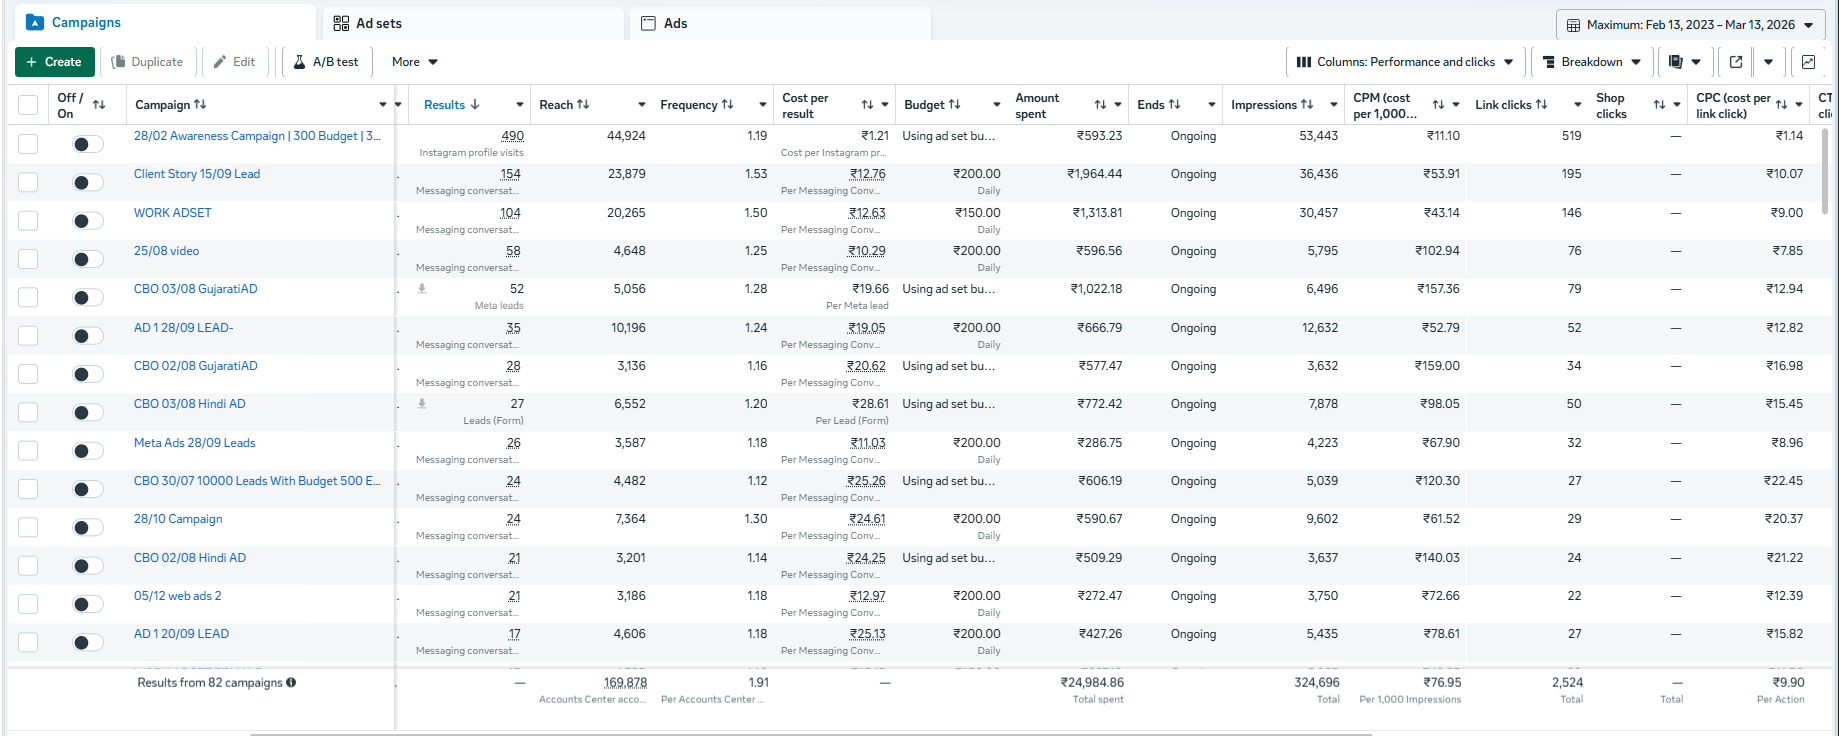This screenshot has height=736, width=1839.
Task: Sort by Link clicks column arrows
Action: coord(1541,105)
